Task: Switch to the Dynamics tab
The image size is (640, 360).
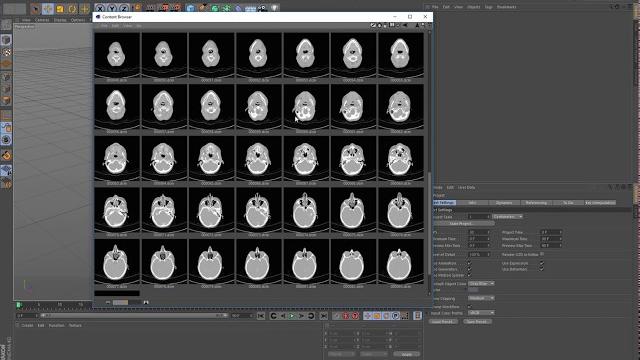Action: pos(504,203)
